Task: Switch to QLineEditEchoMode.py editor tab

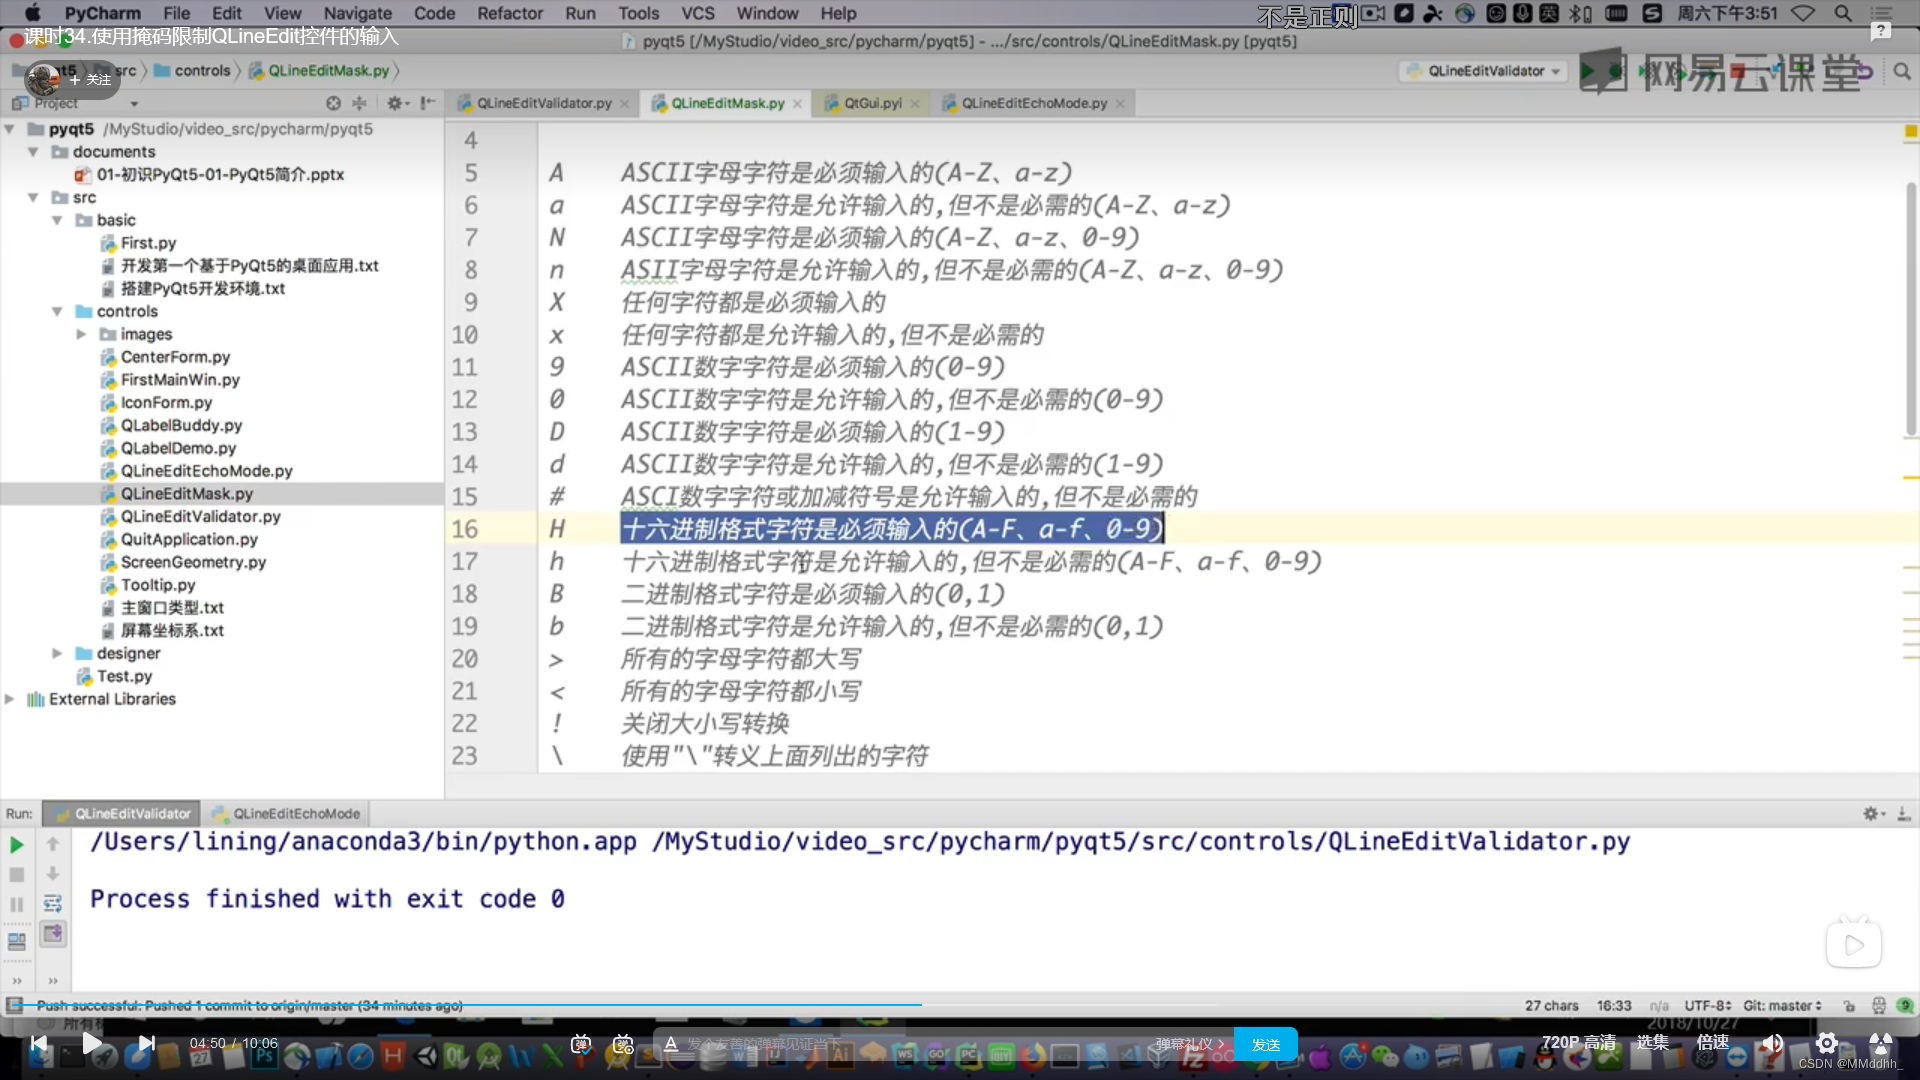Action: [1033, 103]
